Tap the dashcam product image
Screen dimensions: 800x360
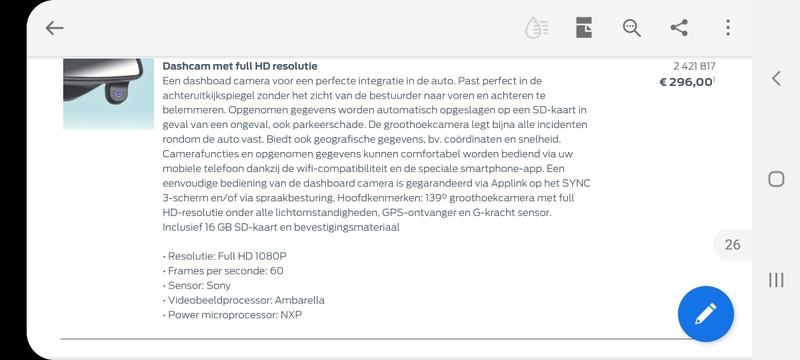click(109, 93)
